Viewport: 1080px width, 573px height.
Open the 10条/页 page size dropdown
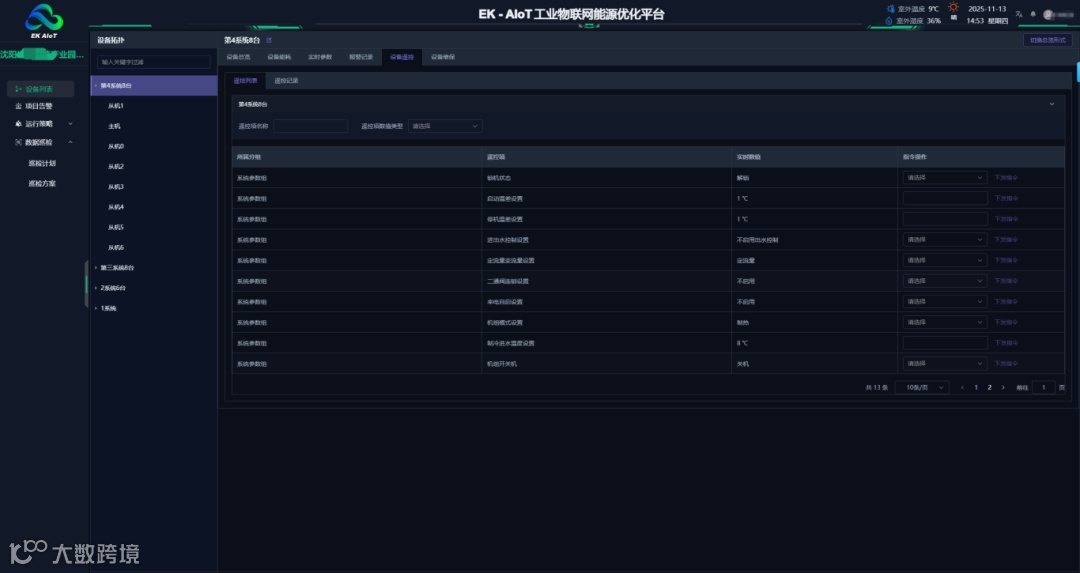tap(922, 388)
